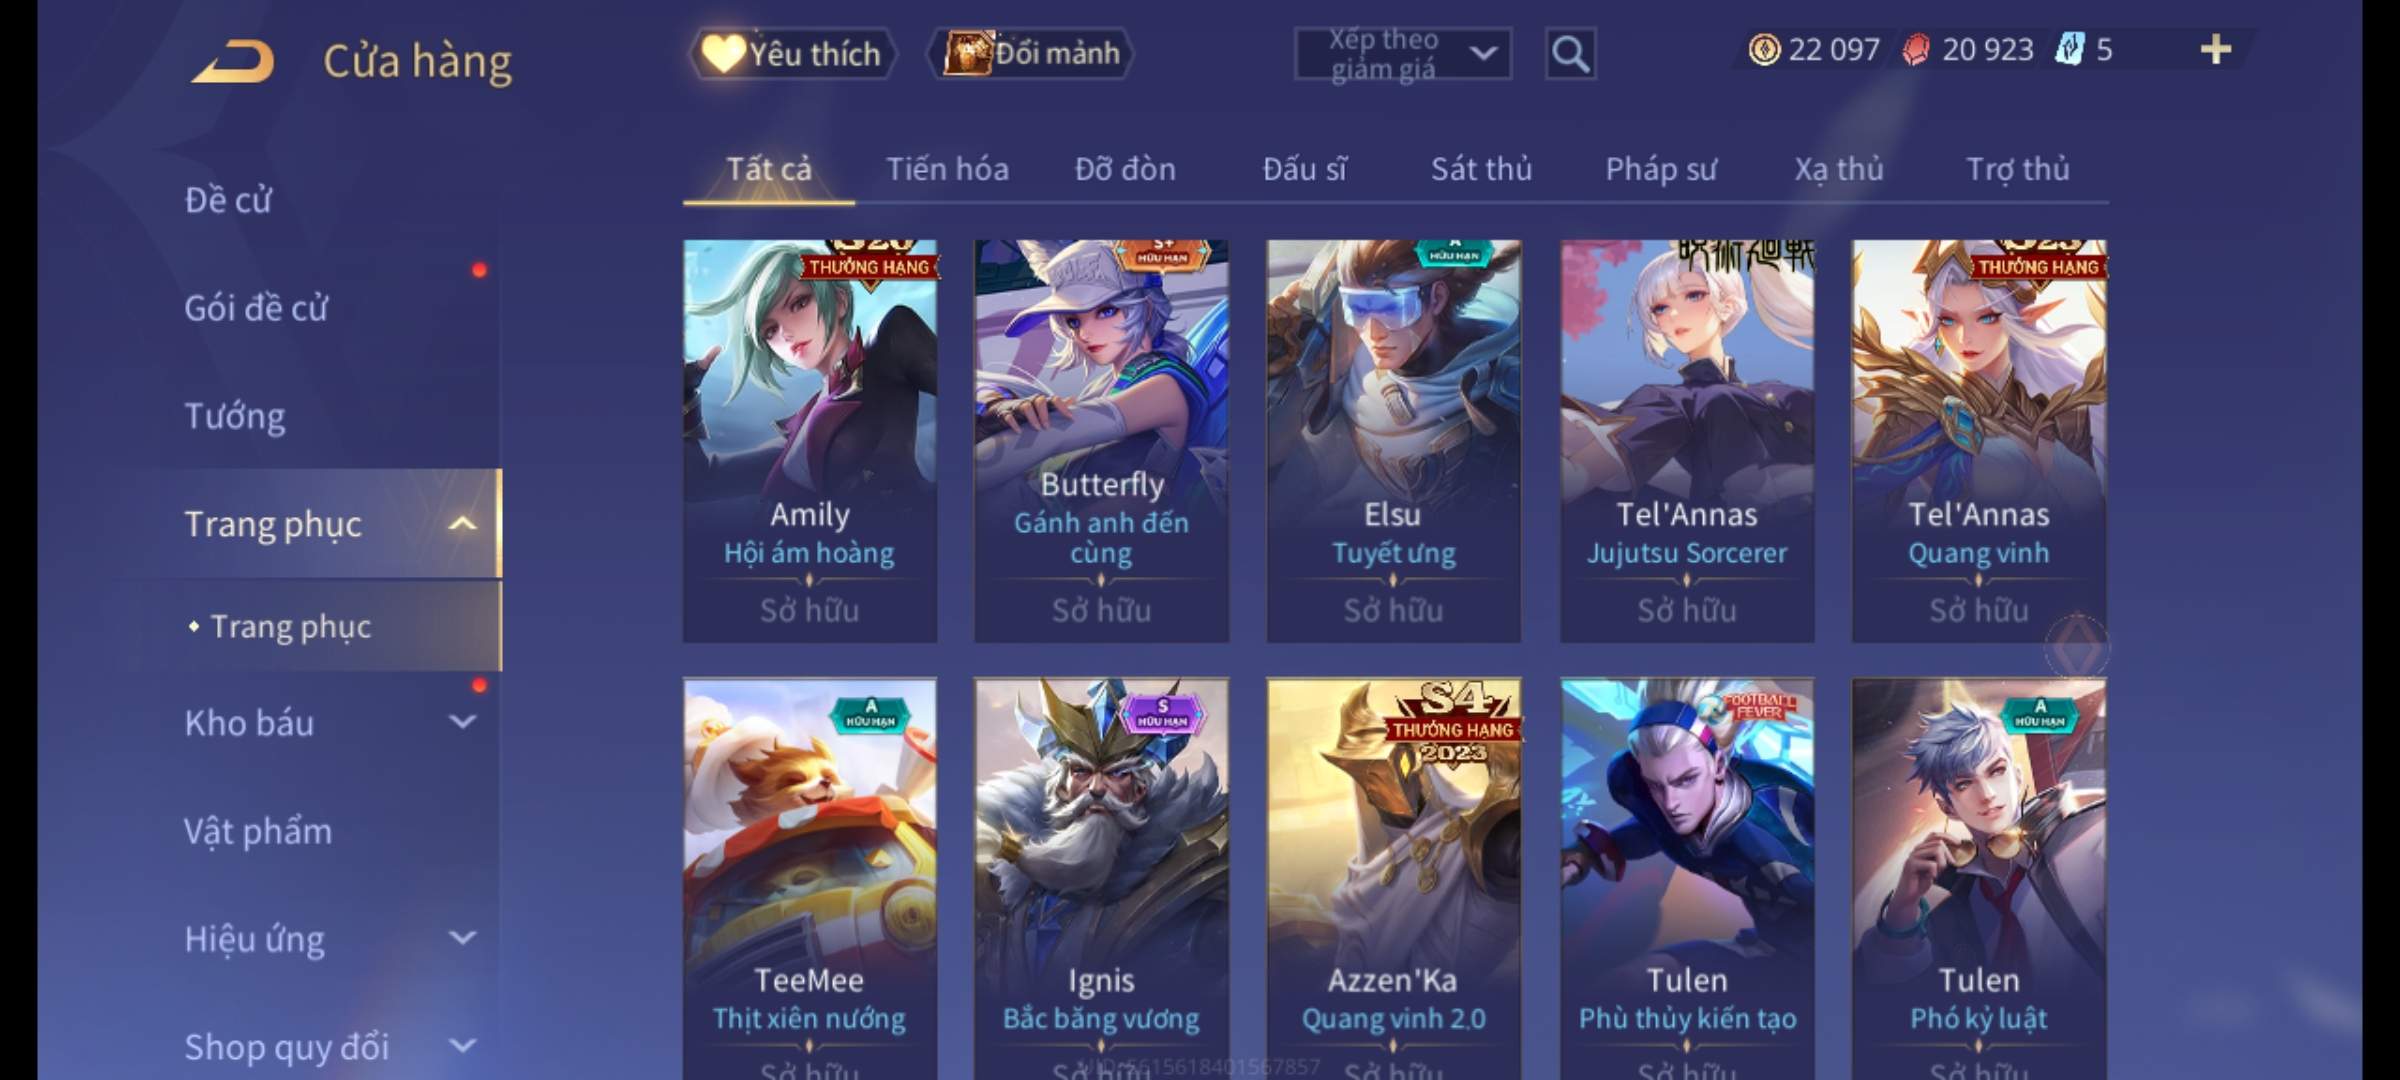Select the Sát thủ tab
The image size is (2400, 1080).
click(1481, 169)
